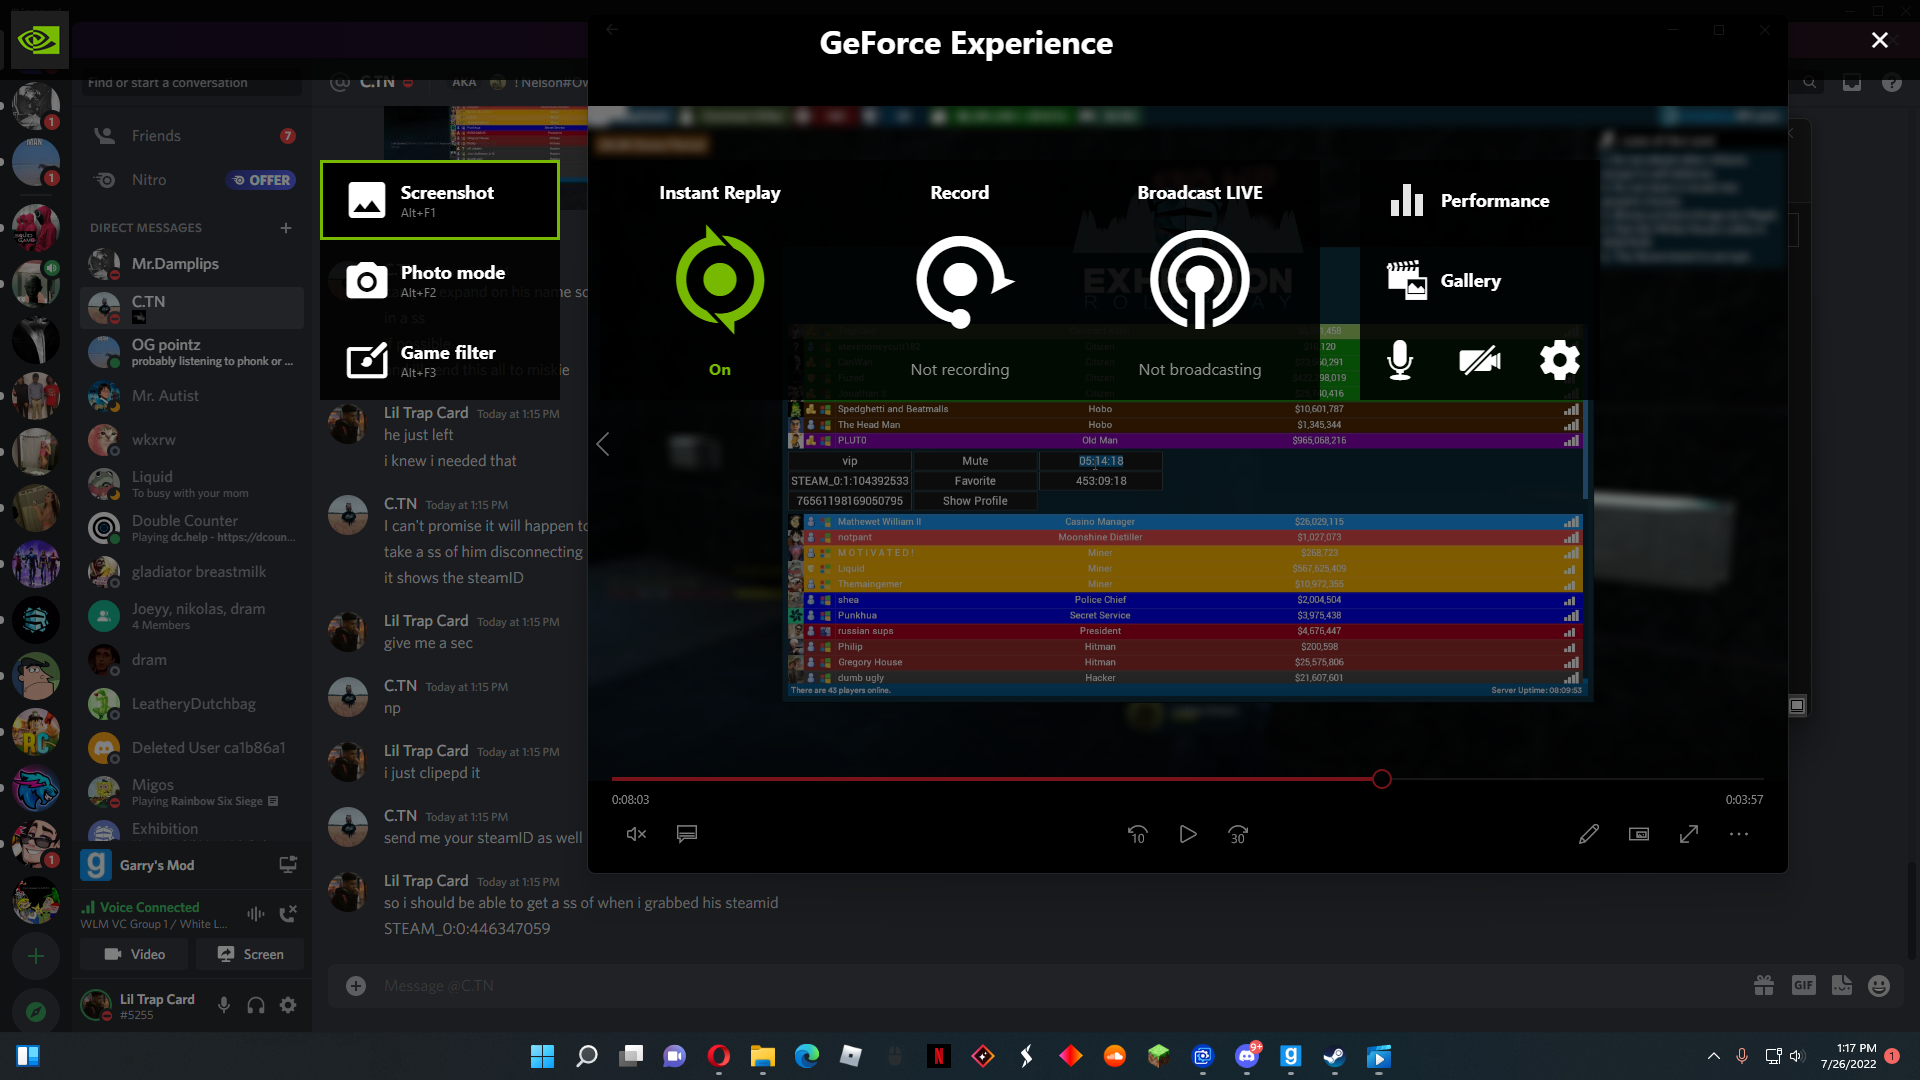Image resolution: width=1920 pixels, height=1080 pixels.
Task: Stream Garry's Mod activity
Action: [288, 865]
